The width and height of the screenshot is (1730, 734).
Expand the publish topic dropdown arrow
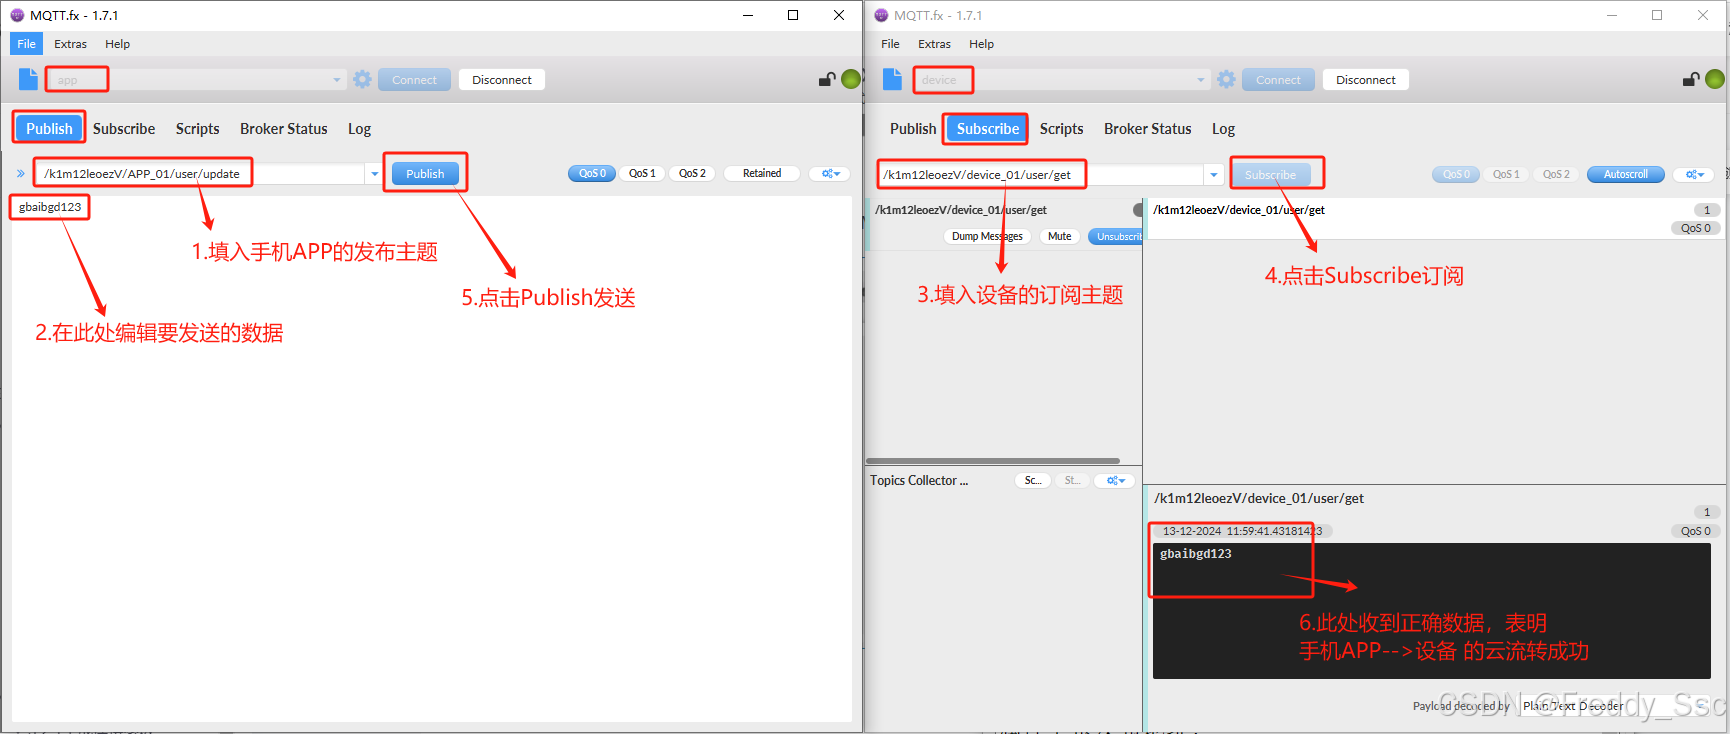pyautogui.click(x=375, y=173)
